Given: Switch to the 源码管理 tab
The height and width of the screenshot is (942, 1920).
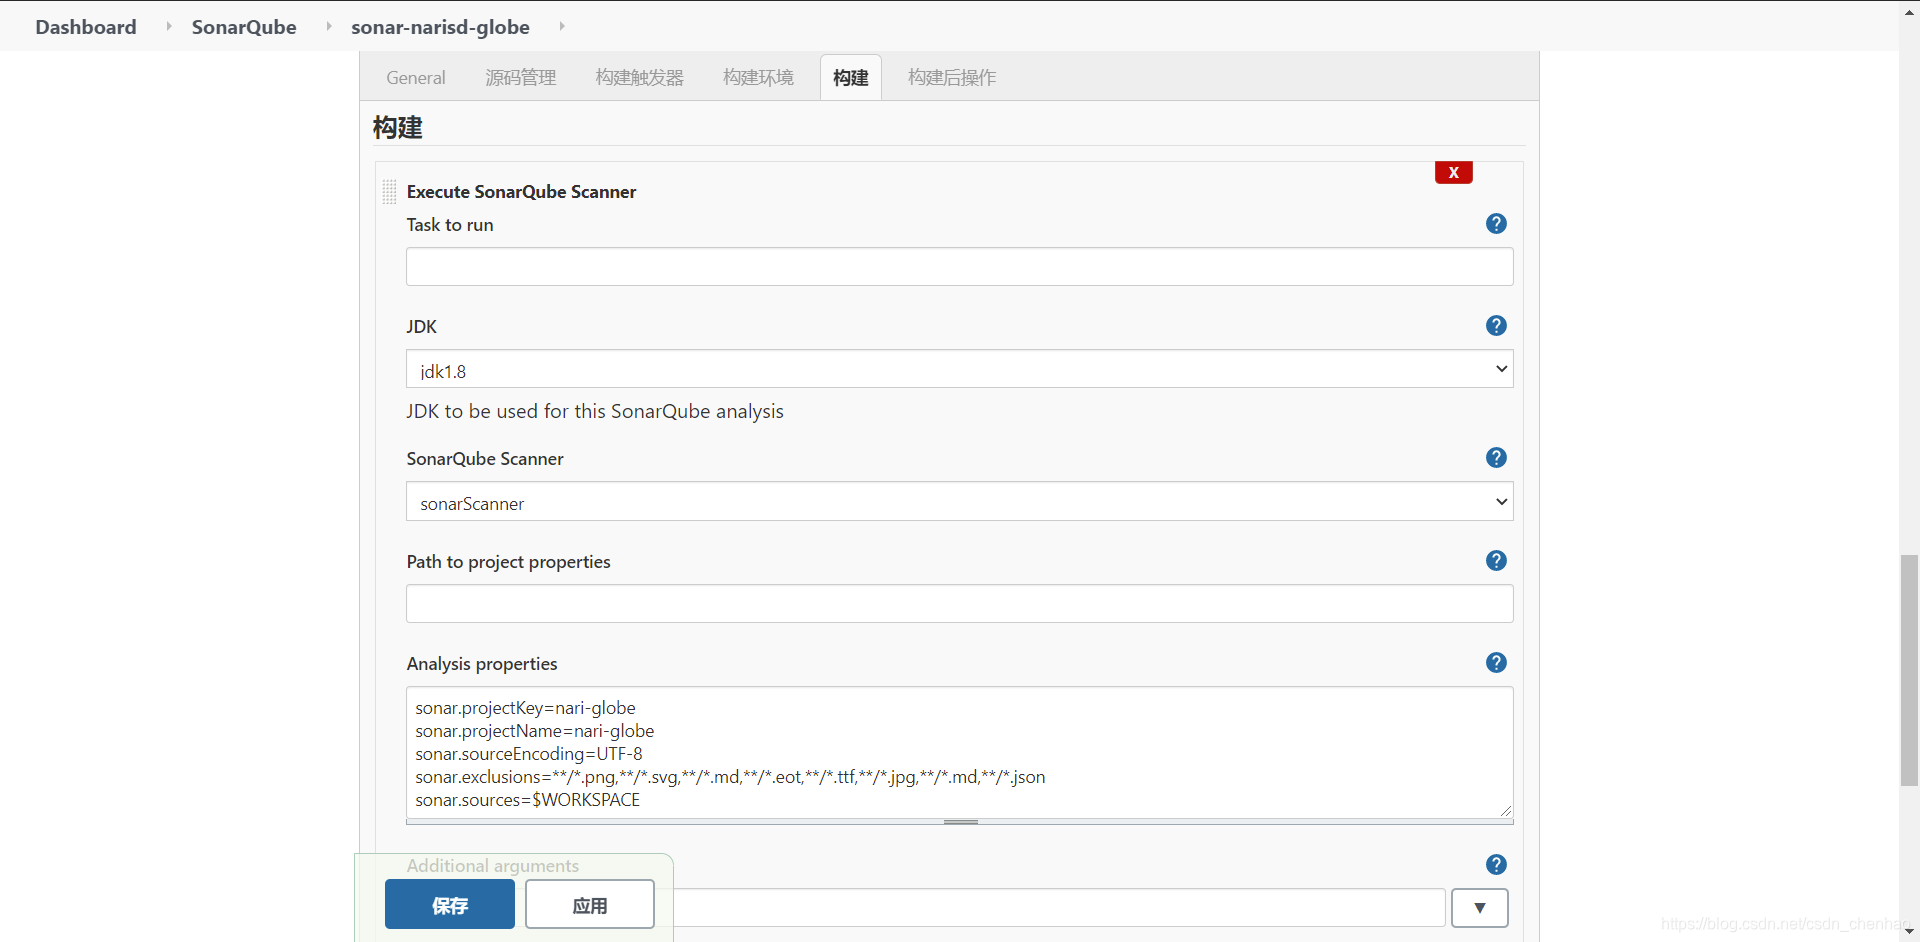Looking at the screenshot, I should (x=521, y=78).
